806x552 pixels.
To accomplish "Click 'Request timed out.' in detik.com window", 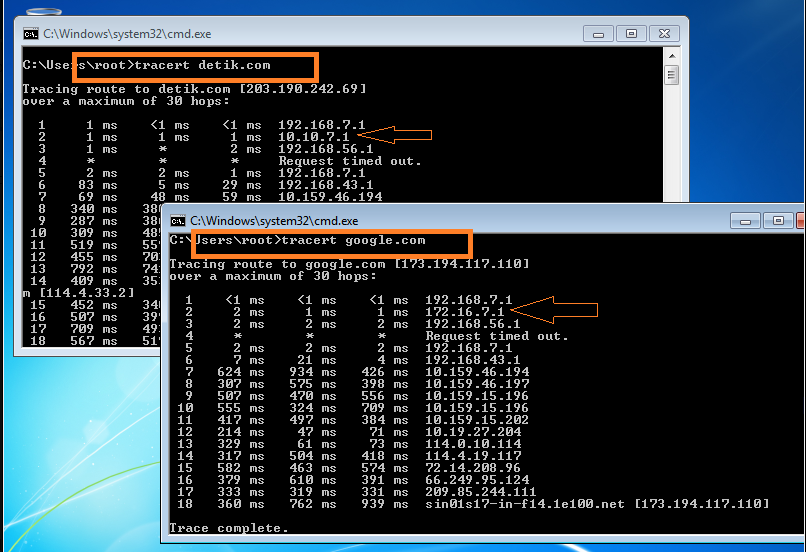I will point(350,161).
